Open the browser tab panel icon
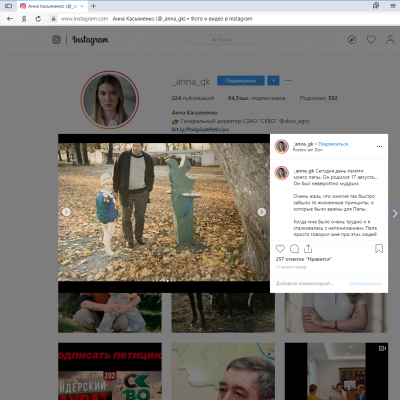Image resolution: width=400 pixels, height=400 pixels. (x=8, y=6)
